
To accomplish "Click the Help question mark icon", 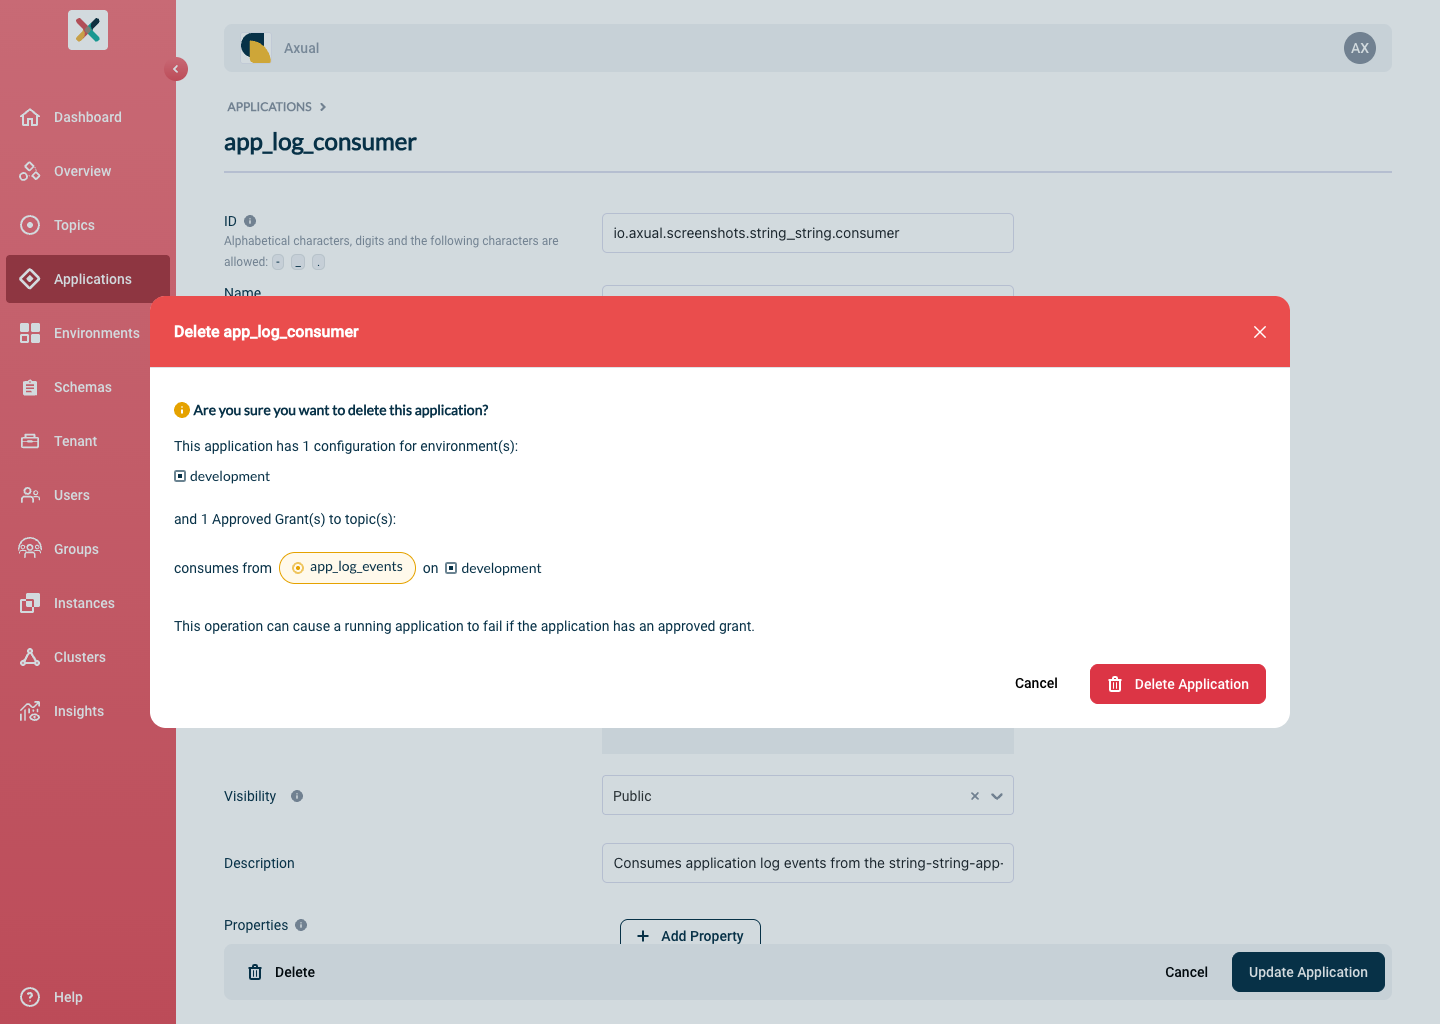I will [30, 997].
